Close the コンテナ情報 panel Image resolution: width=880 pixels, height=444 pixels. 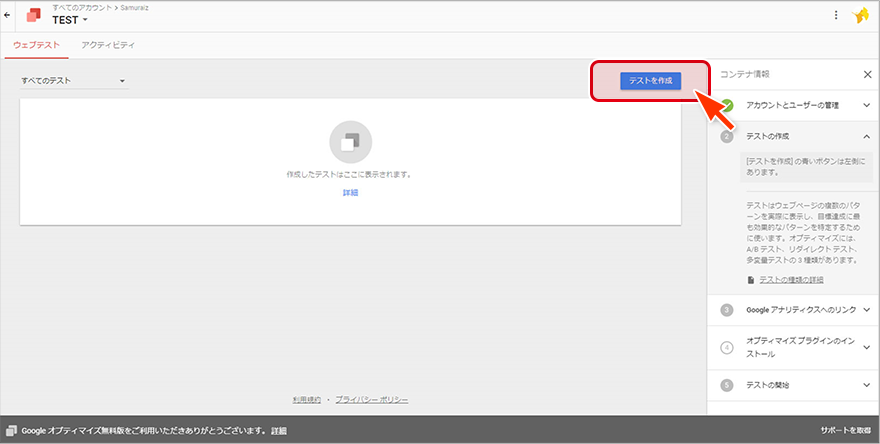[867, 74]
